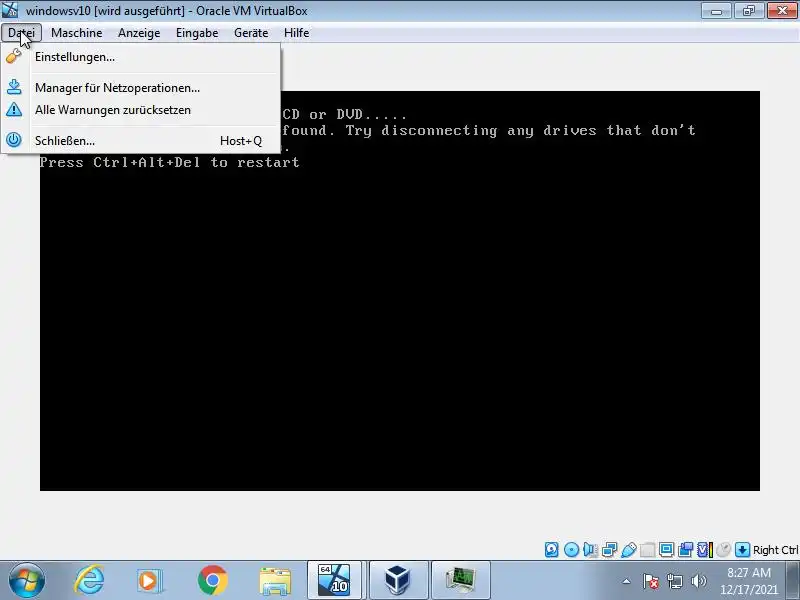Screen dimensions: 800x600
Task: Open the Maschine menu
Action: (x=77, y=33)
